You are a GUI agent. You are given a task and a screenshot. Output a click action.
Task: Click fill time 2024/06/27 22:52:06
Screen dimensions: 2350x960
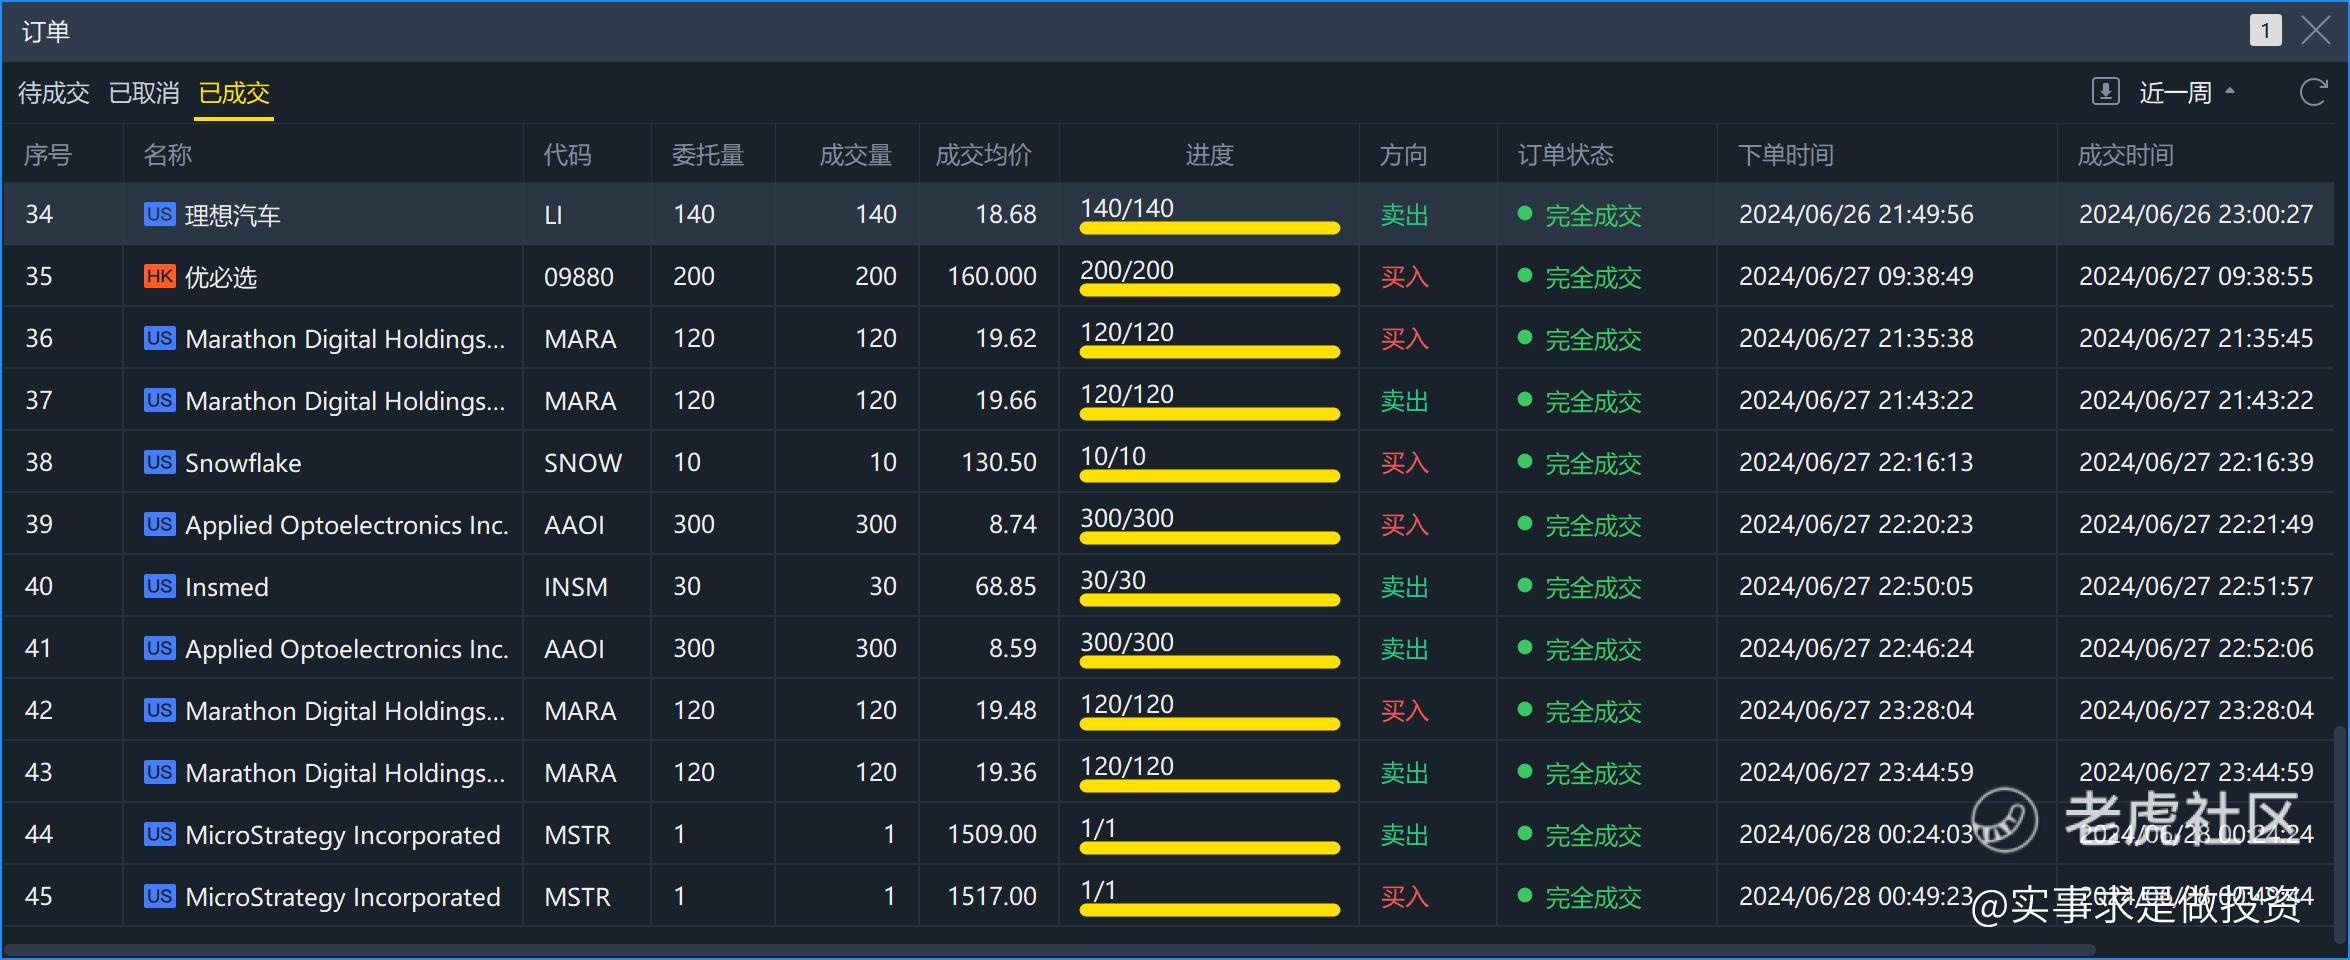pyautogui.click(x=2196, y=648)
